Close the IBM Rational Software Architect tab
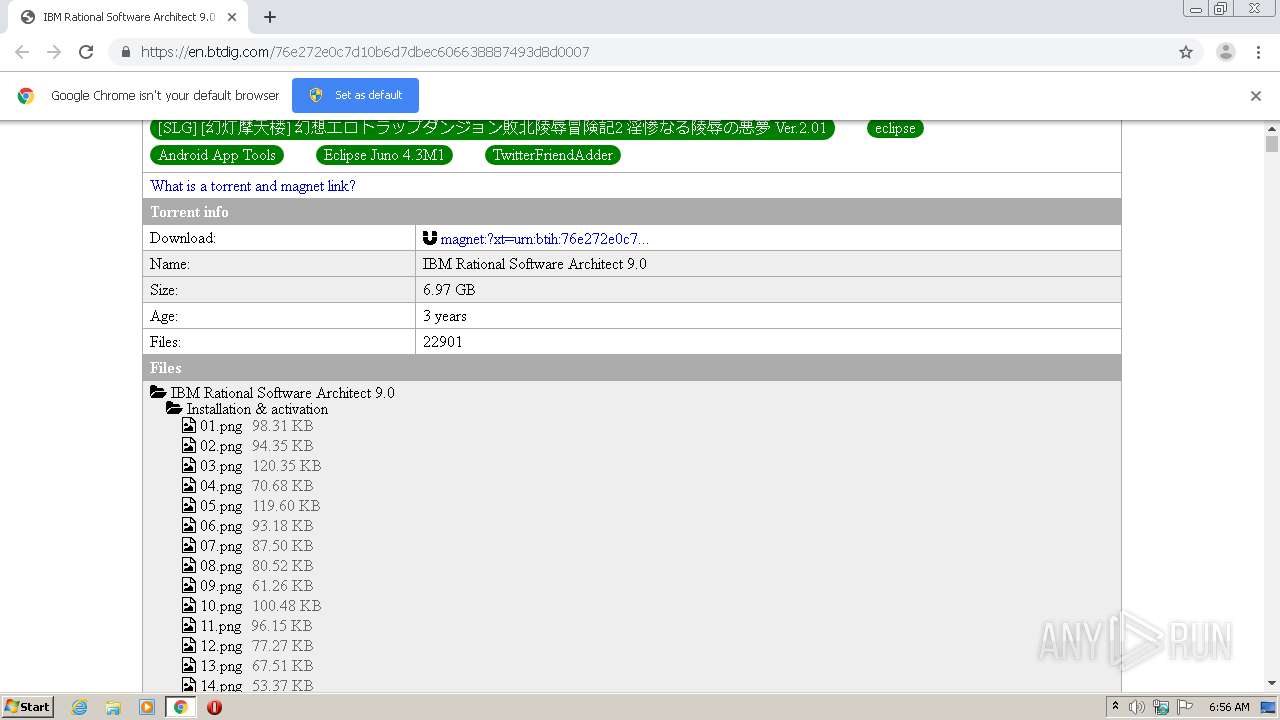The height and width of the screenshot is (720, 1280). point(232,17)
